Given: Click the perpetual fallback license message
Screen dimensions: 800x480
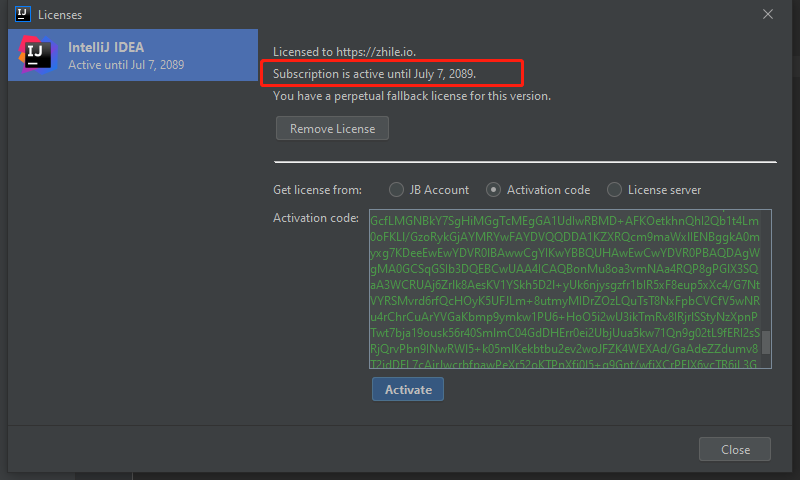Looking at the screenshot, I should coord(412,97).
